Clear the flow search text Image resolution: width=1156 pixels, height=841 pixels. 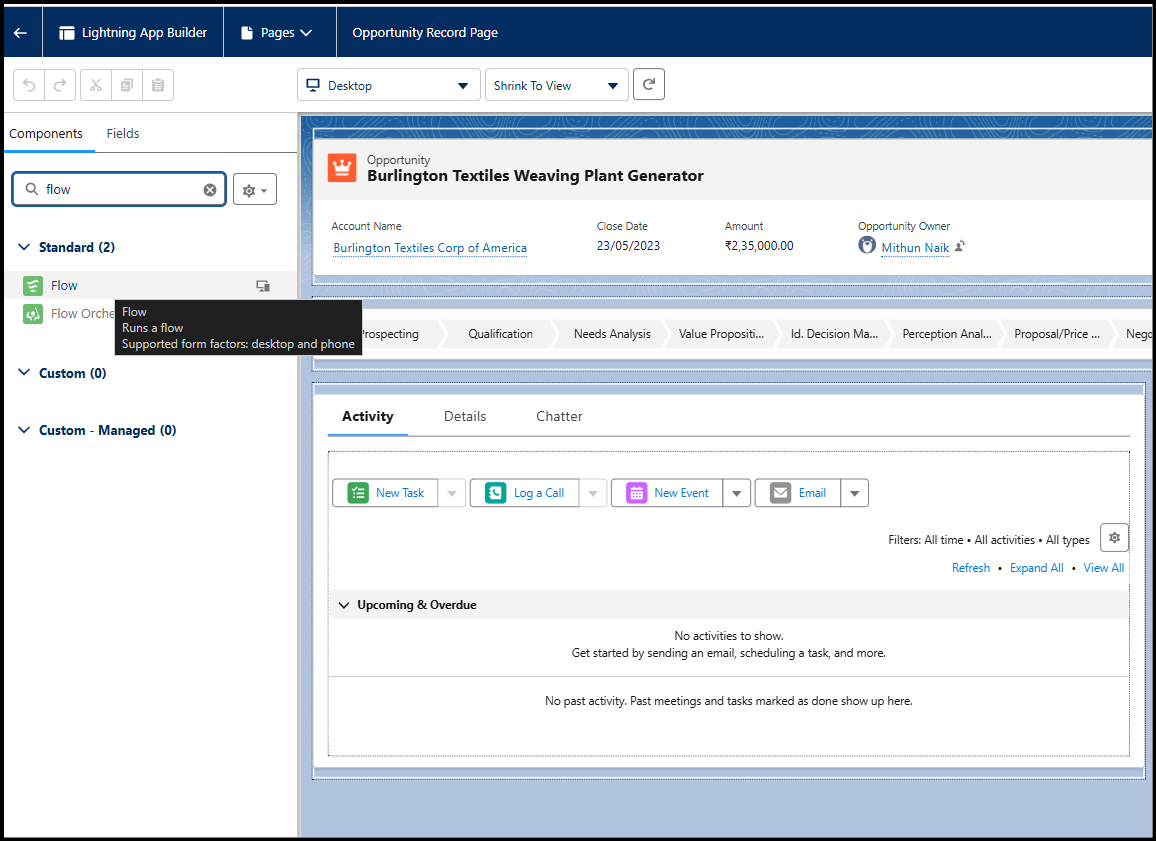point(210,189)
